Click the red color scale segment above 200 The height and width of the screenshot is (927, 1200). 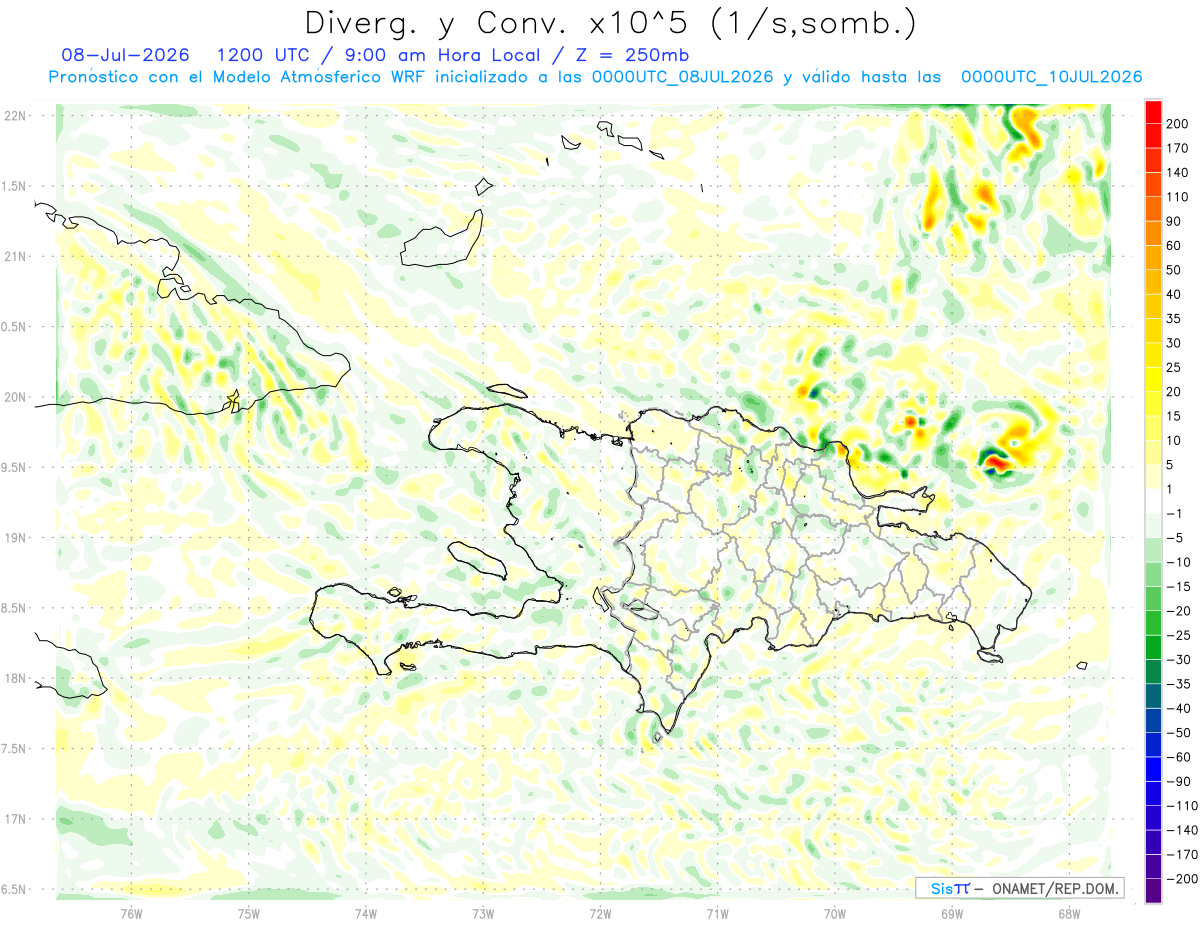coord(1154,111)
